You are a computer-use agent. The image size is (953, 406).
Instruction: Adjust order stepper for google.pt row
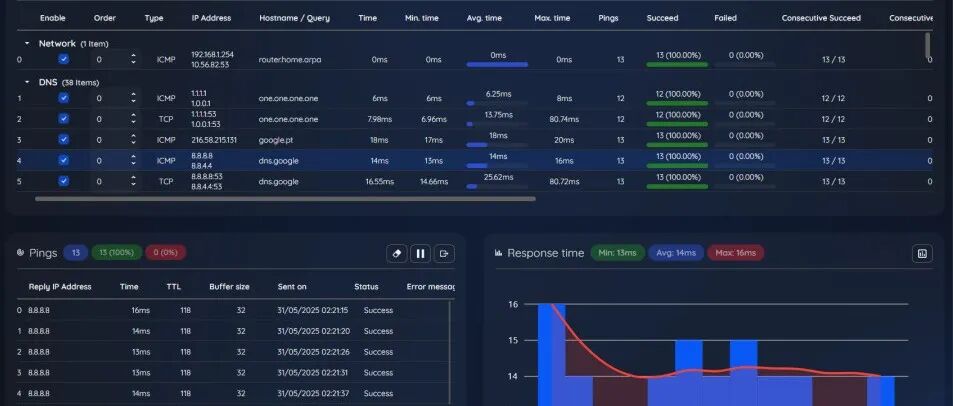(x=133, y=139)
